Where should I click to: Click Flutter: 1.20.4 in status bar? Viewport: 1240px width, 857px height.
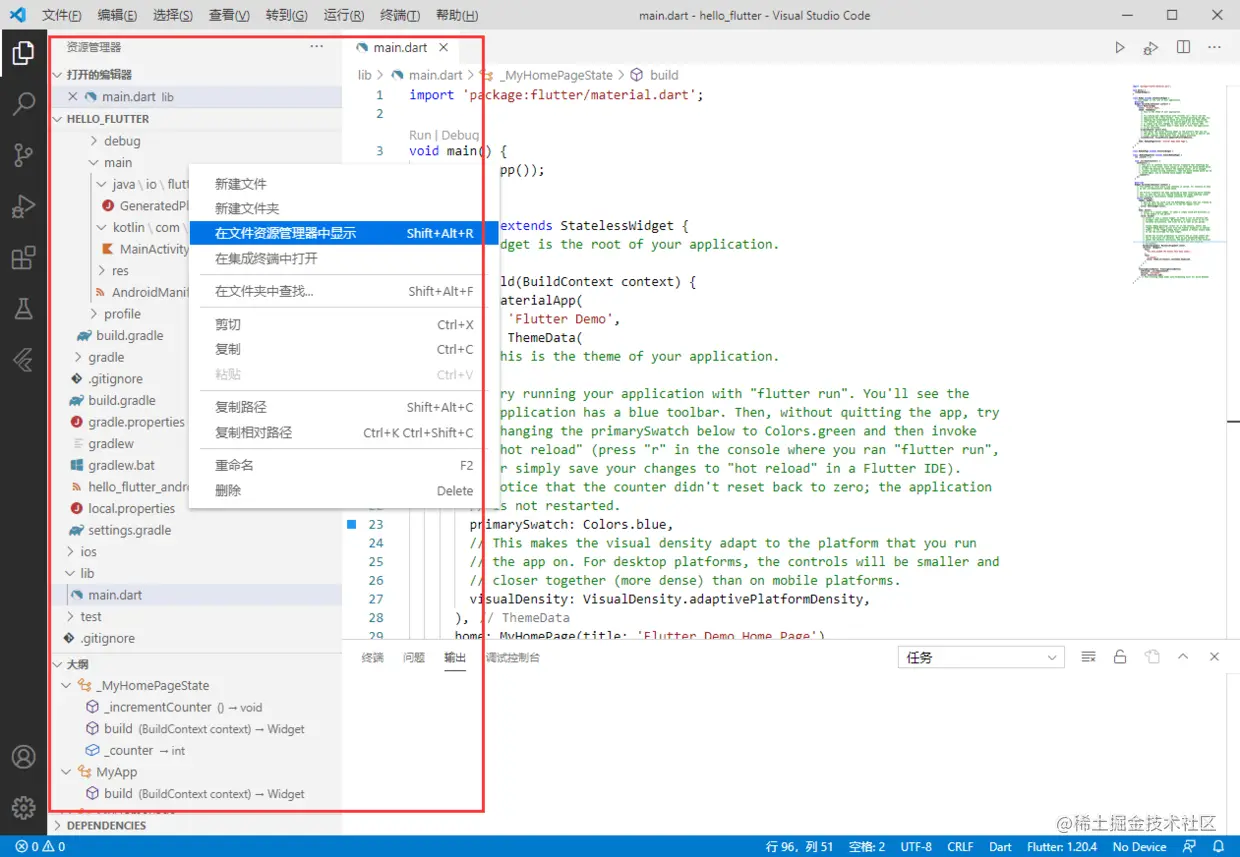pos(1061,846)
